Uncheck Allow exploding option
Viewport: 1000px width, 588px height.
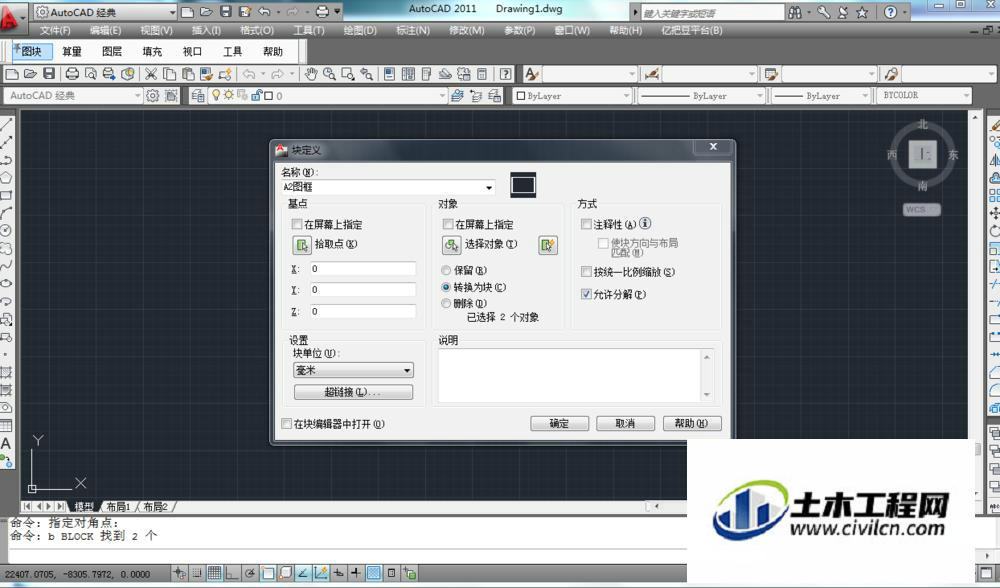[x=586, y=294]
